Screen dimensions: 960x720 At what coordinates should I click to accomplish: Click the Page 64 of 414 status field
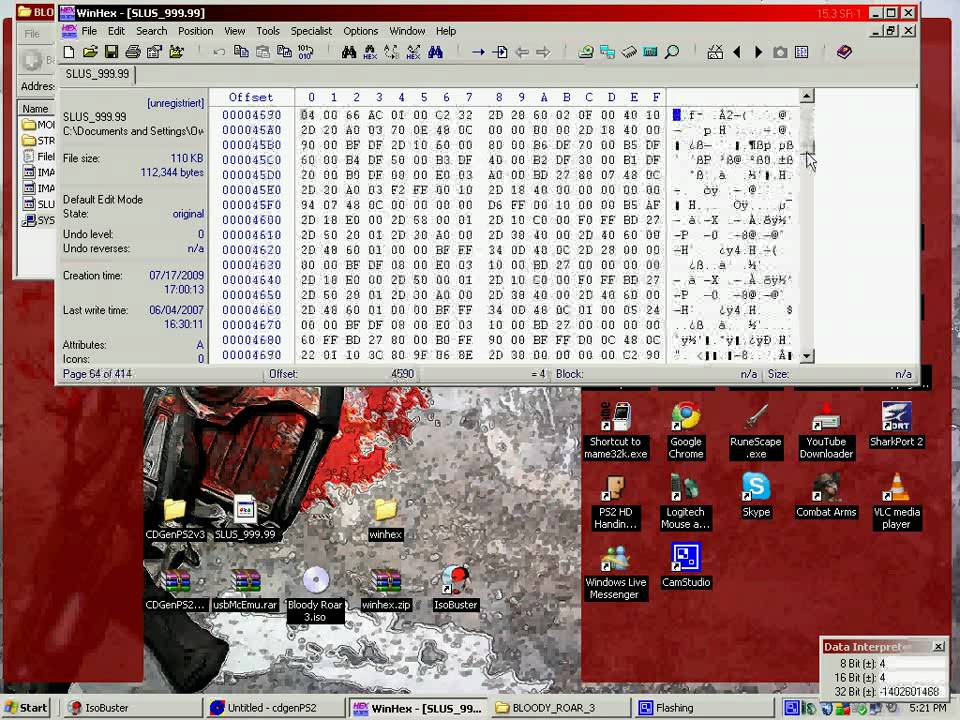pyautogui.click(x=97, y=373)
